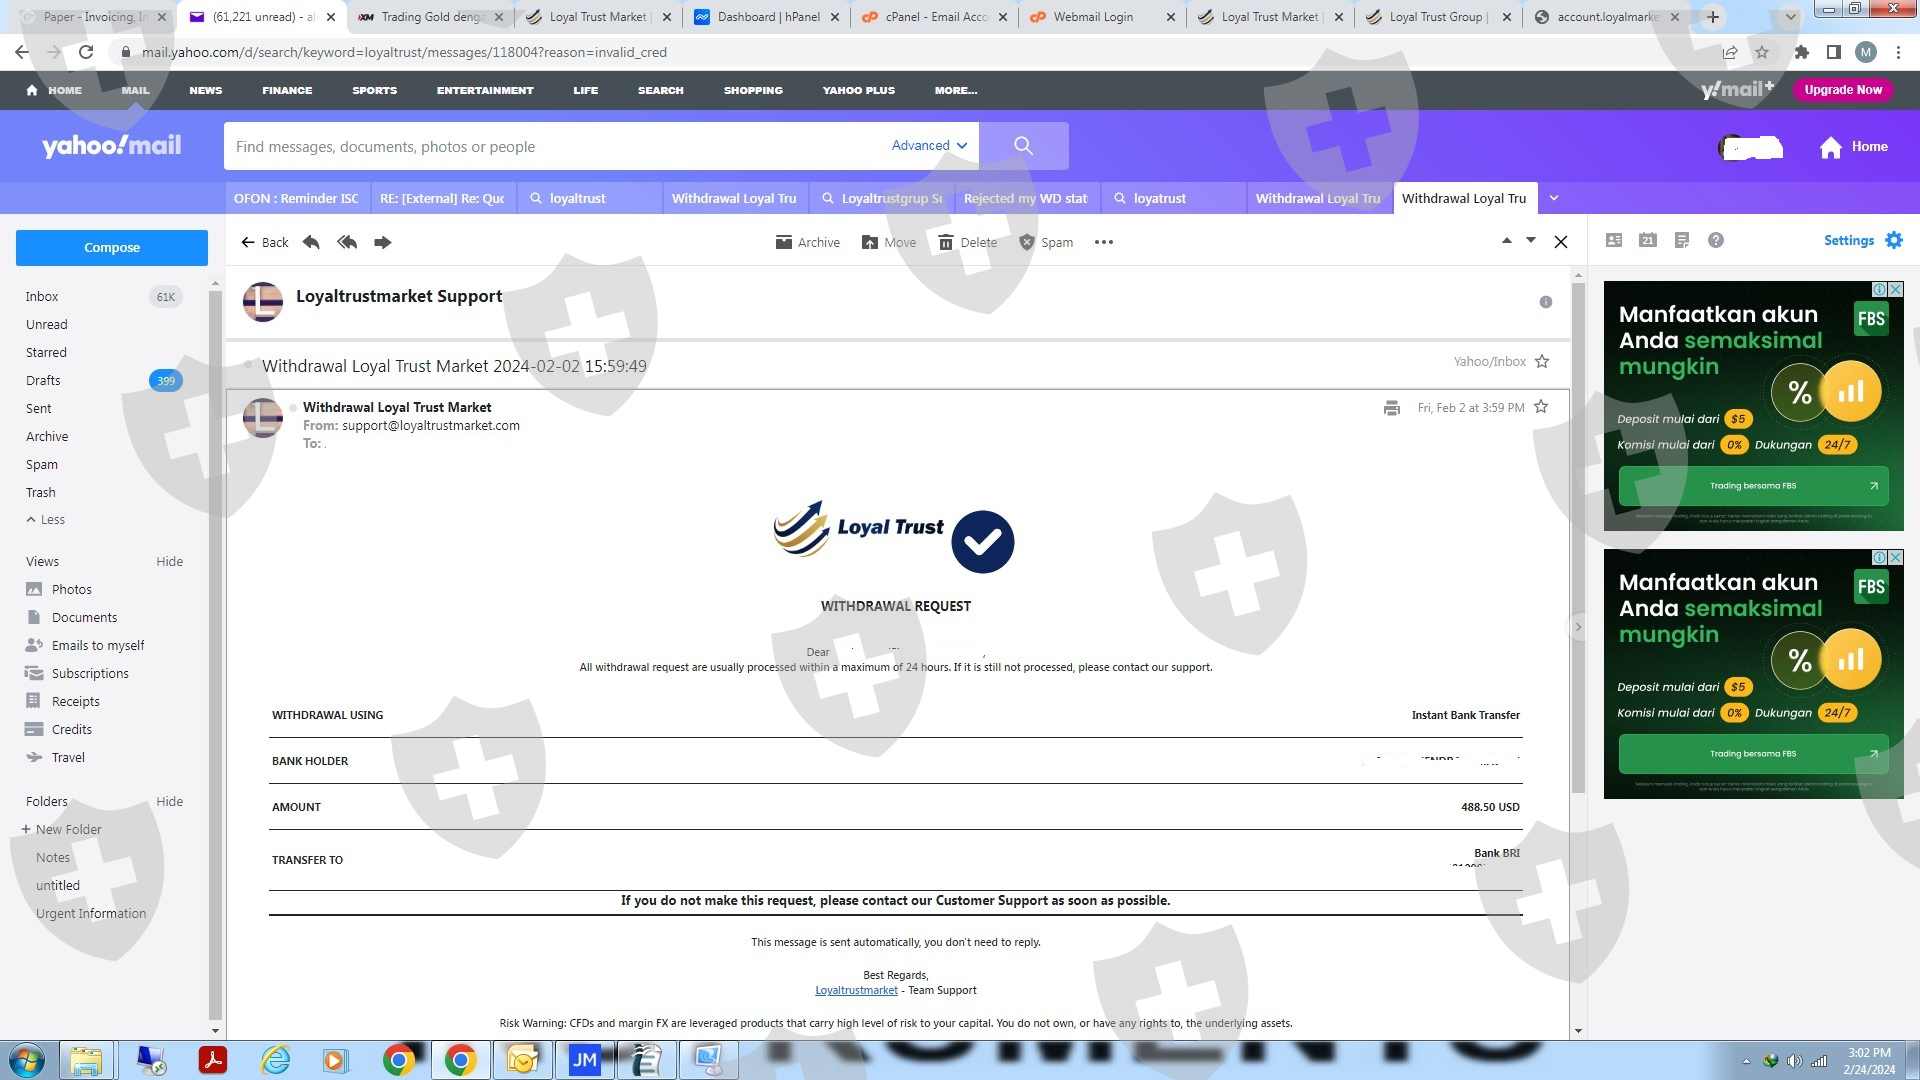The image size is (1920, 1080).
Task: Expand Advanced search options
Action: tap(929, 146)
